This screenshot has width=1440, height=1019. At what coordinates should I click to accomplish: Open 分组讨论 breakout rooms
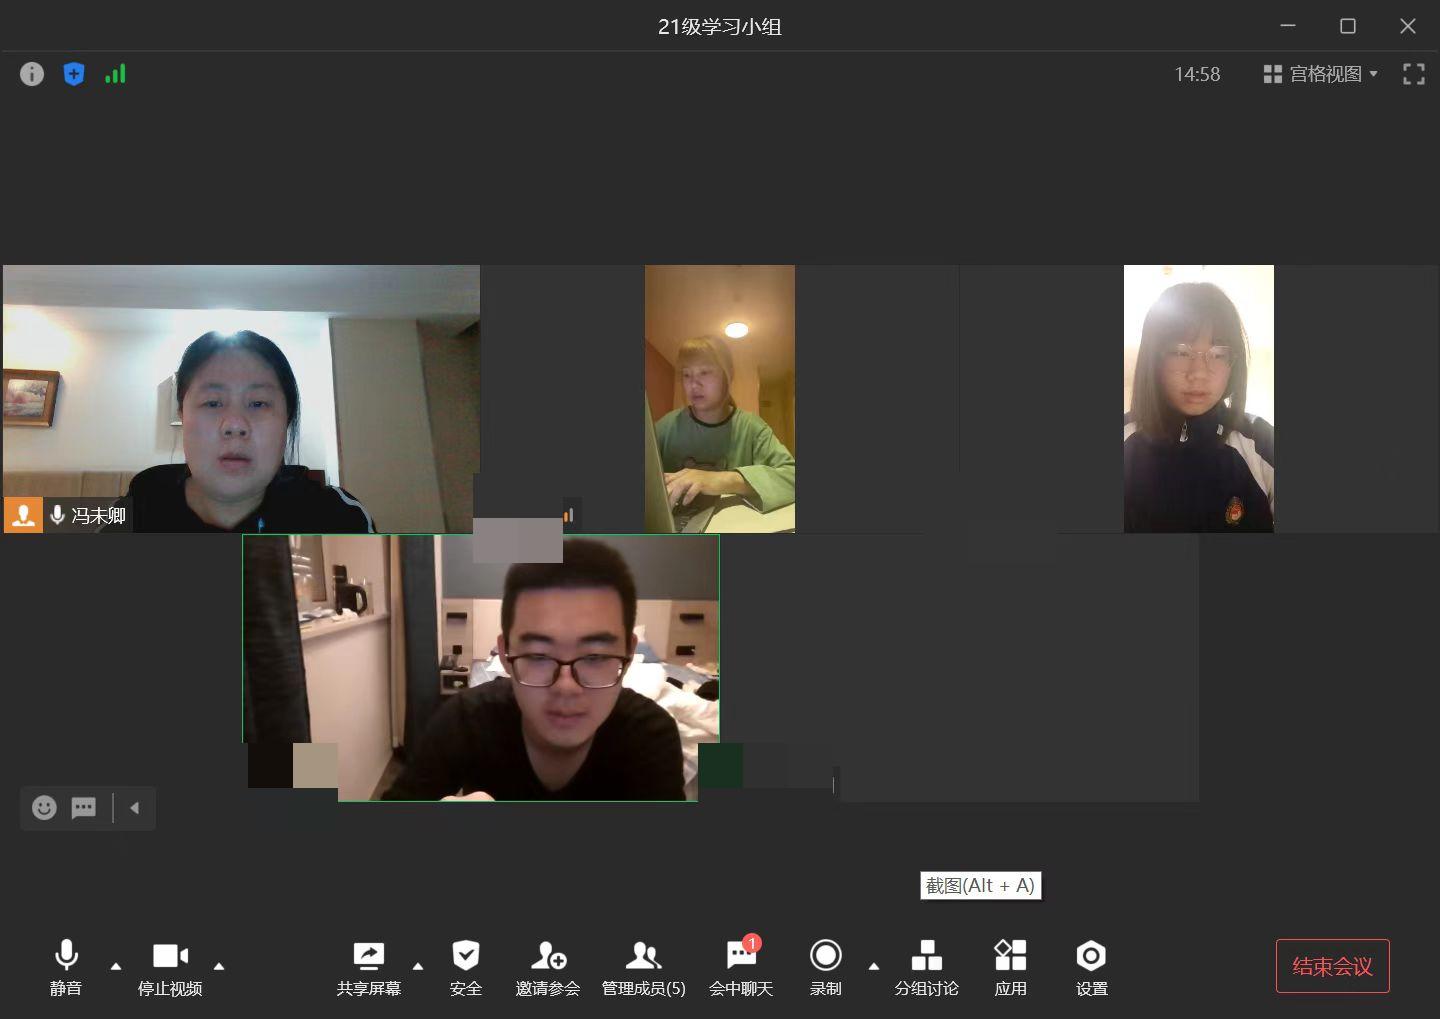pyautogui.click(x=926, y=967)
